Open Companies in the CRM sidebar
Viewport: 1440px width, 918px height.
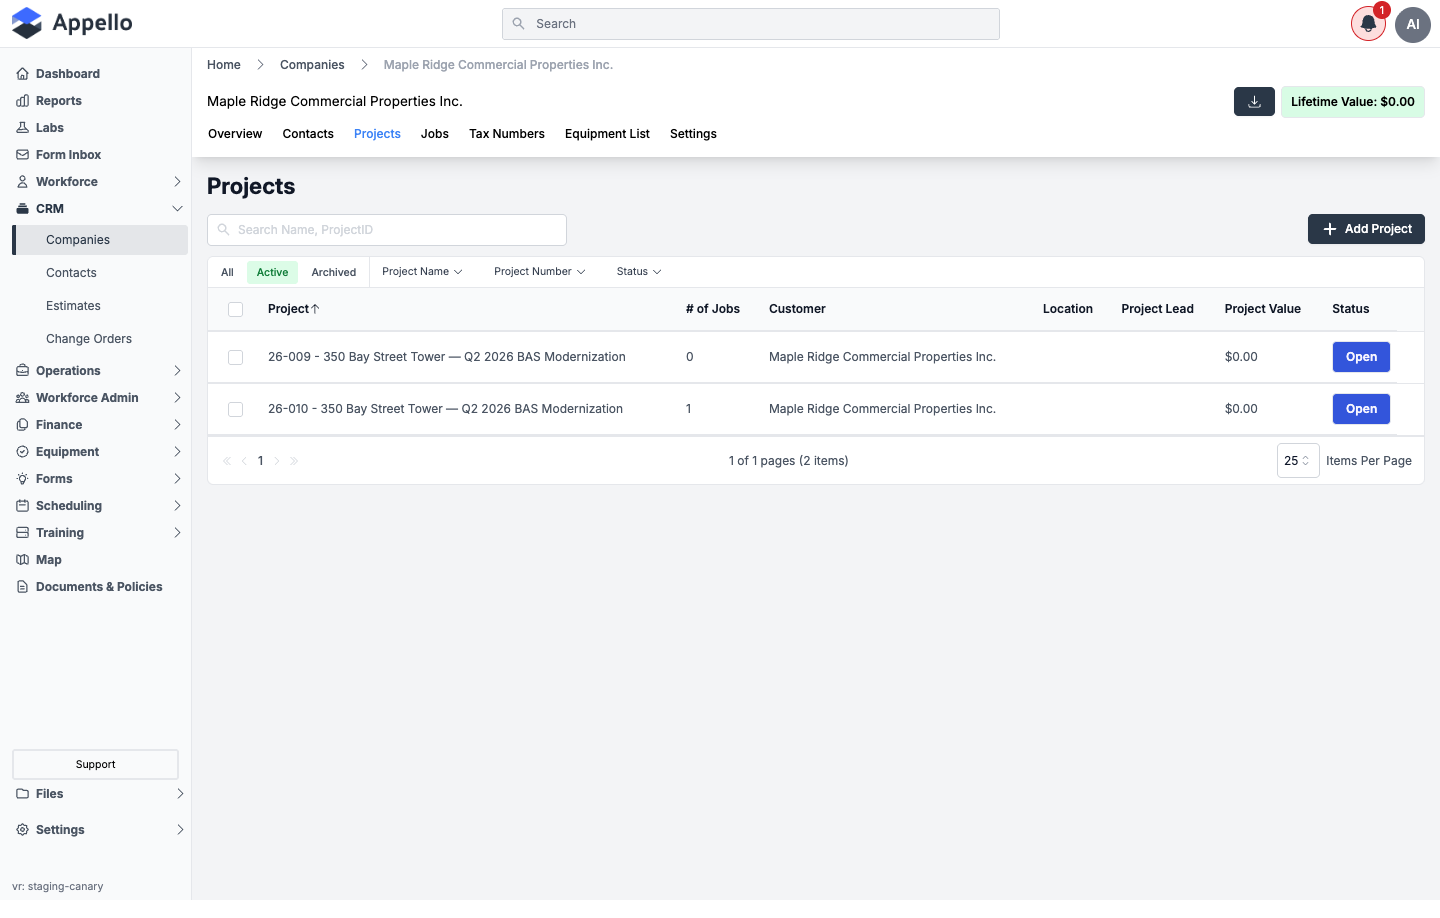click(x=100, y=240)
